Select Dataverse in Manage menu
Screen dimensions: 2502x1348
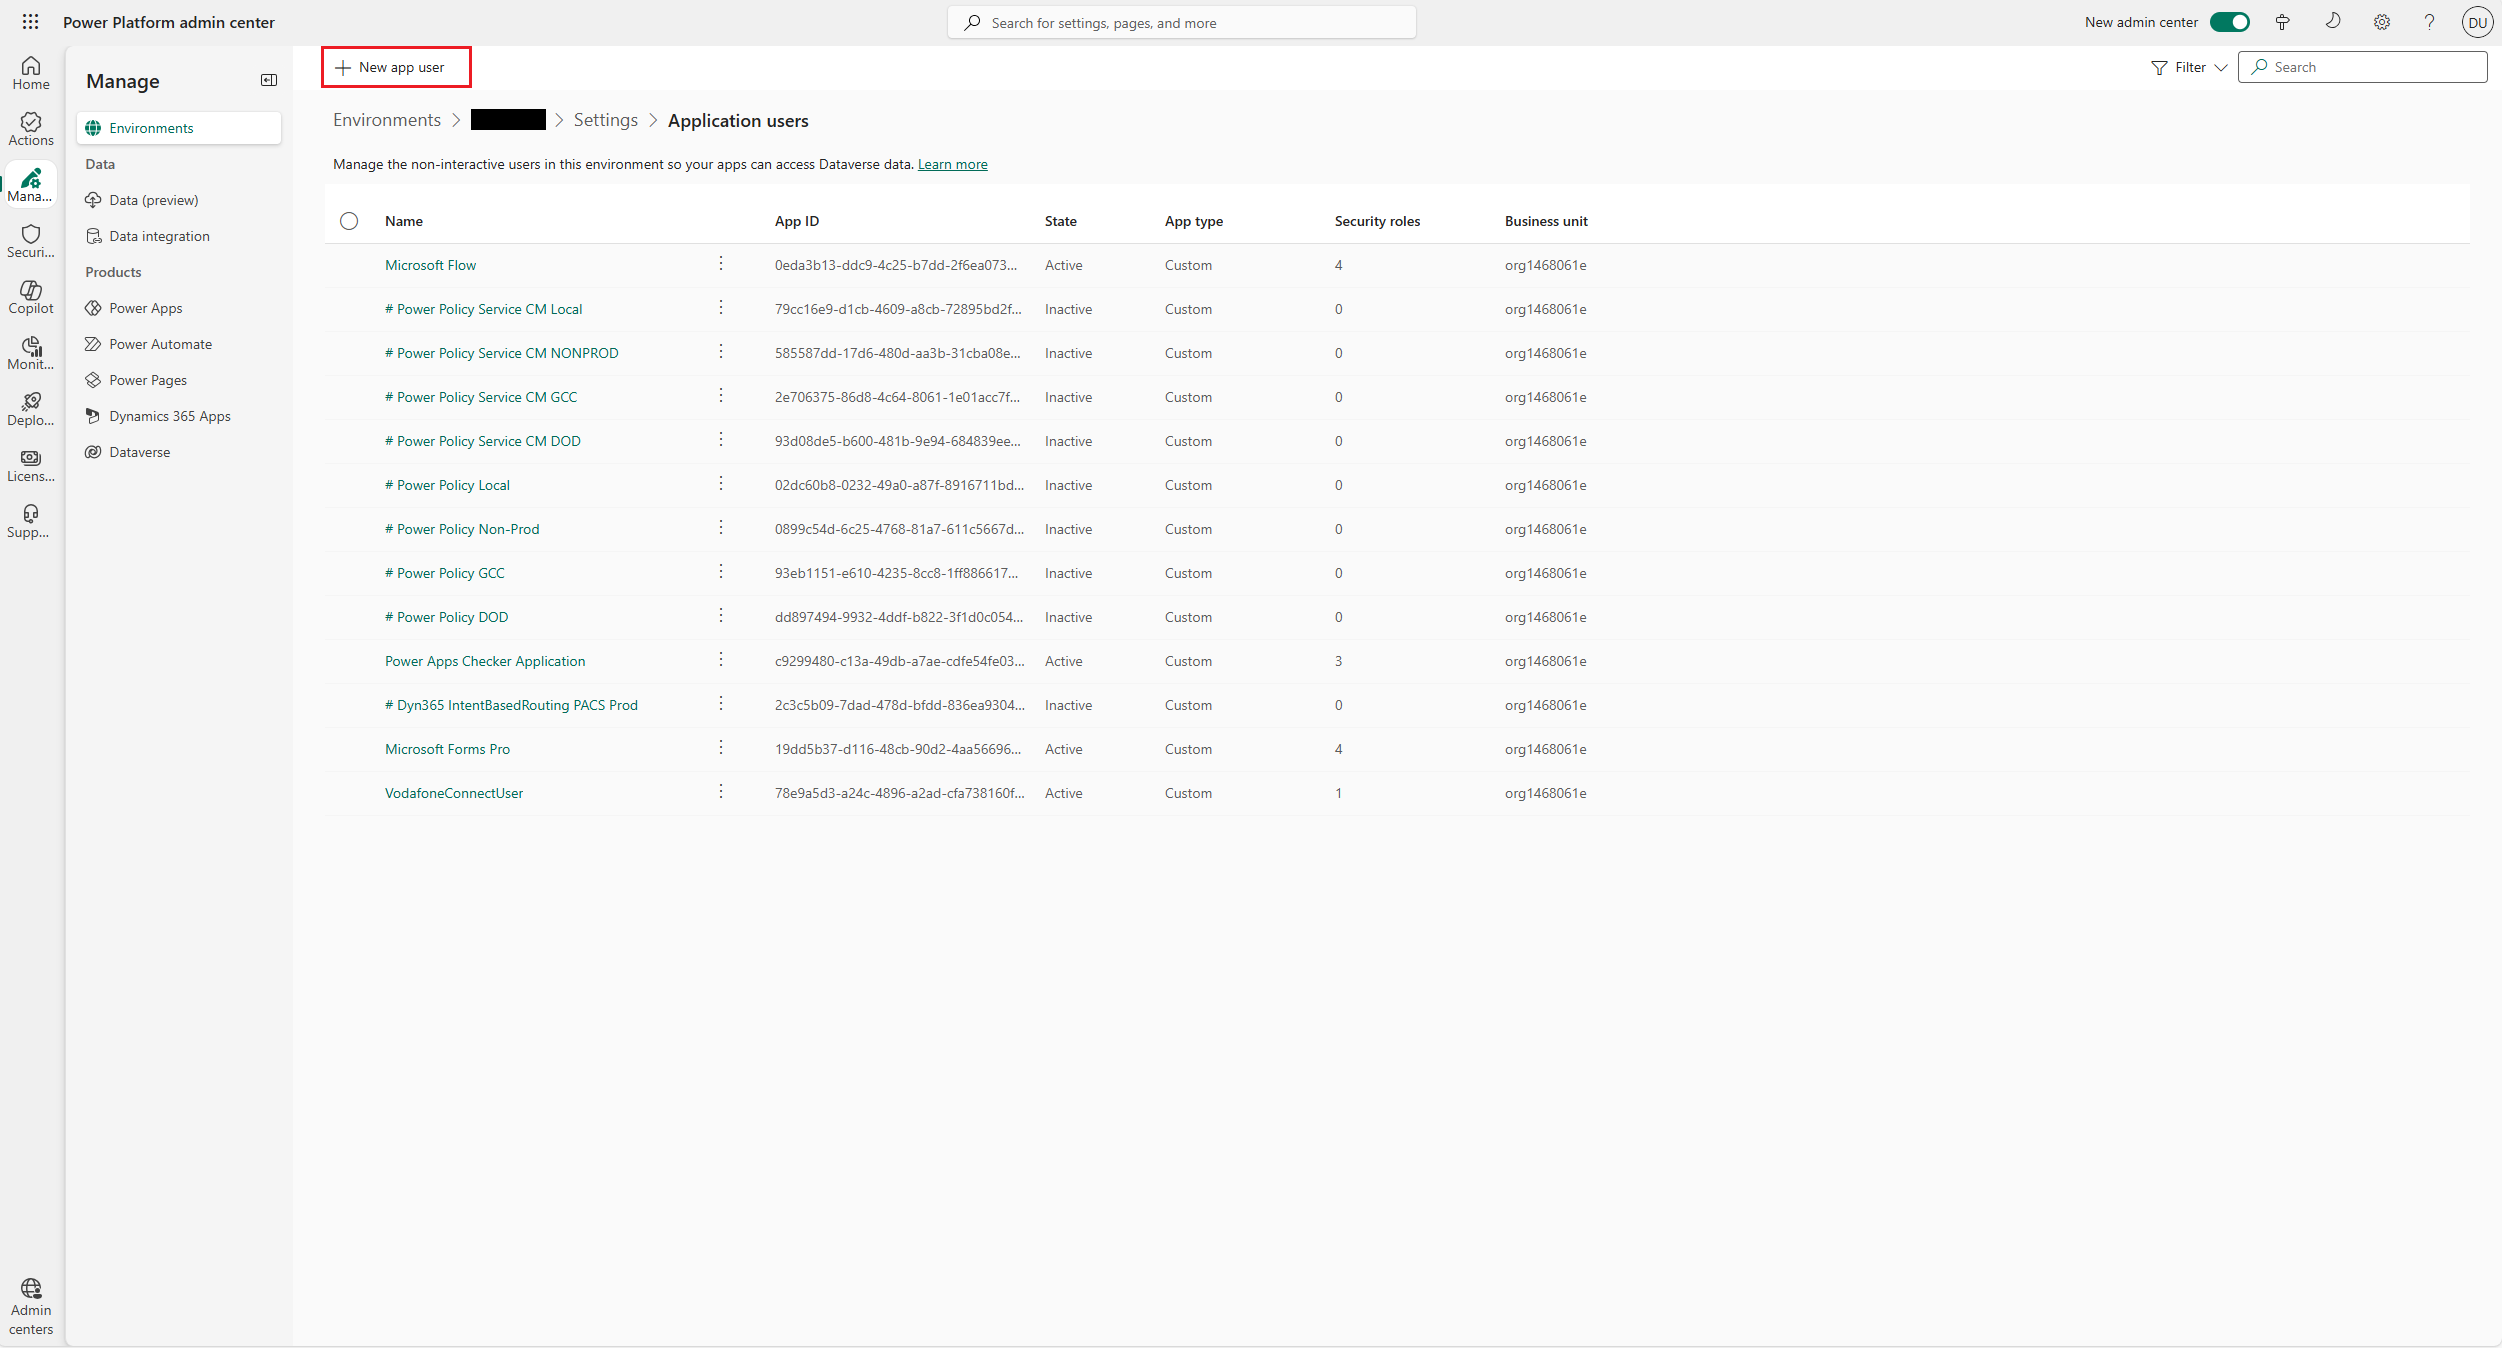[x=139, y=452]
